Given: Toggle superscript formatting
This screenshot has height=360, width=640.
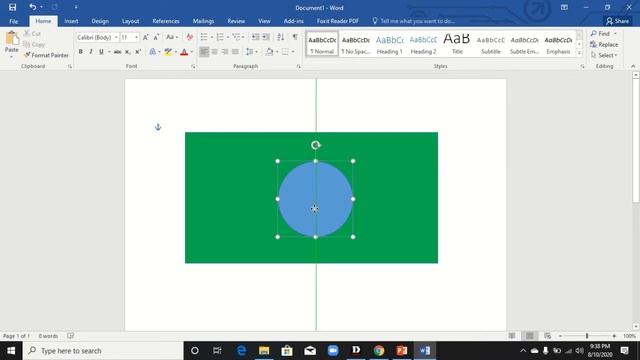Looking at the screenshot, I should (x=138, y=52).
